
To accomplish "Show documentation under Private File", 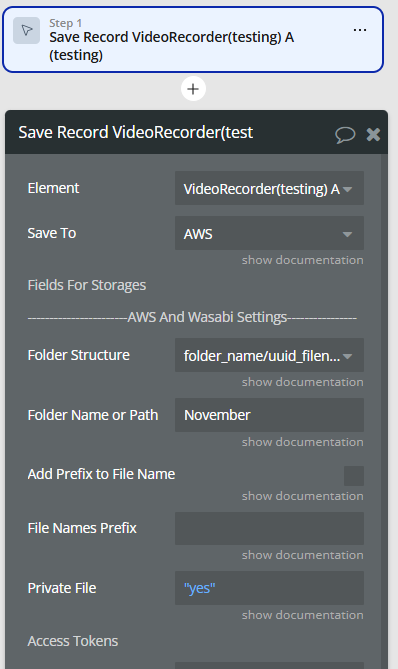I will (302, 615).
